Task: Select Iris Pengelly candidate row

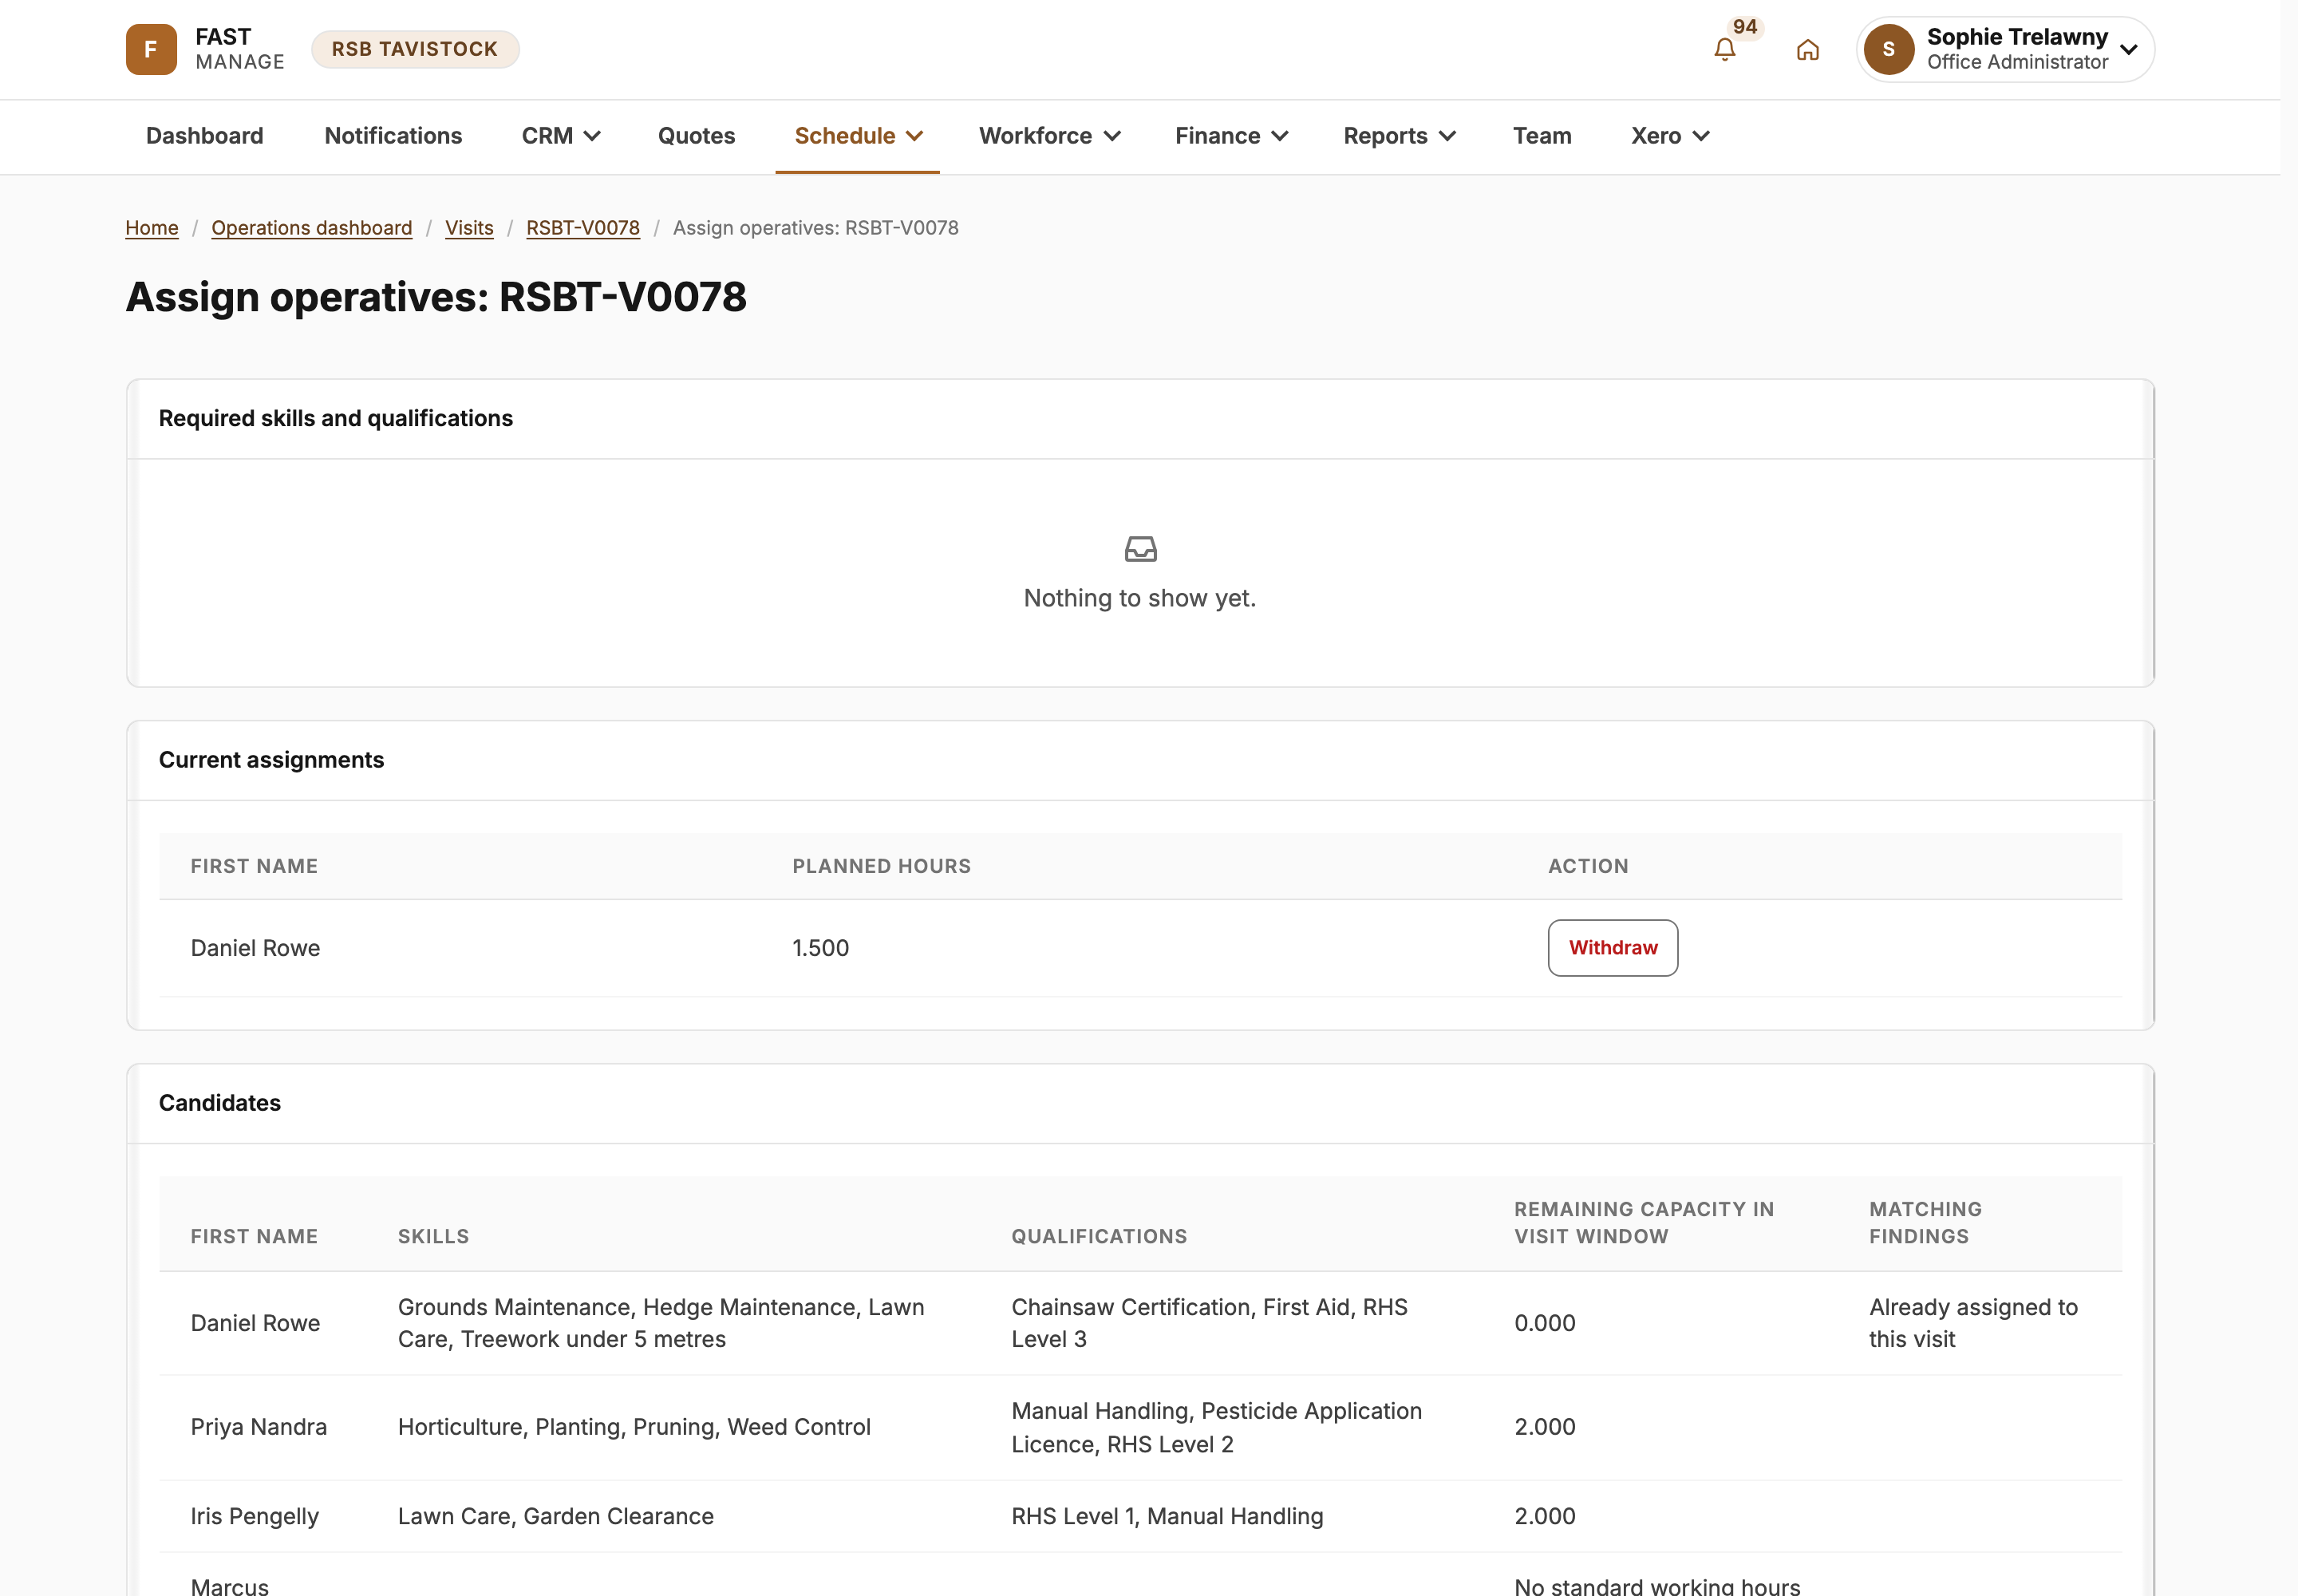Action: (x=1140, y=1516)
